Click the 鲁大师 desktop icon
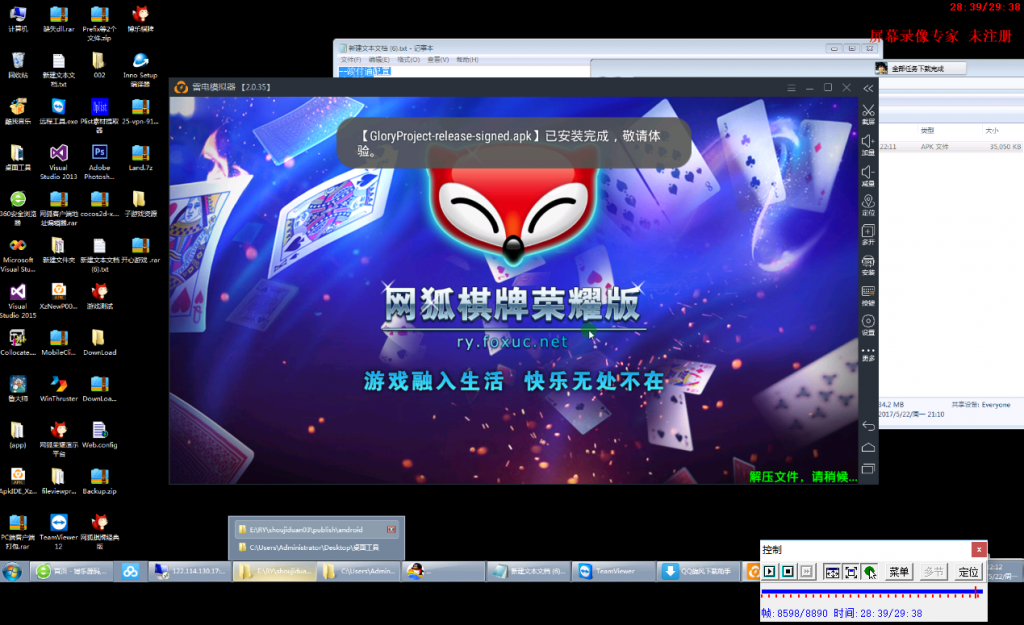The height and width of the screenshot is (625, 1024). (18, 389)
